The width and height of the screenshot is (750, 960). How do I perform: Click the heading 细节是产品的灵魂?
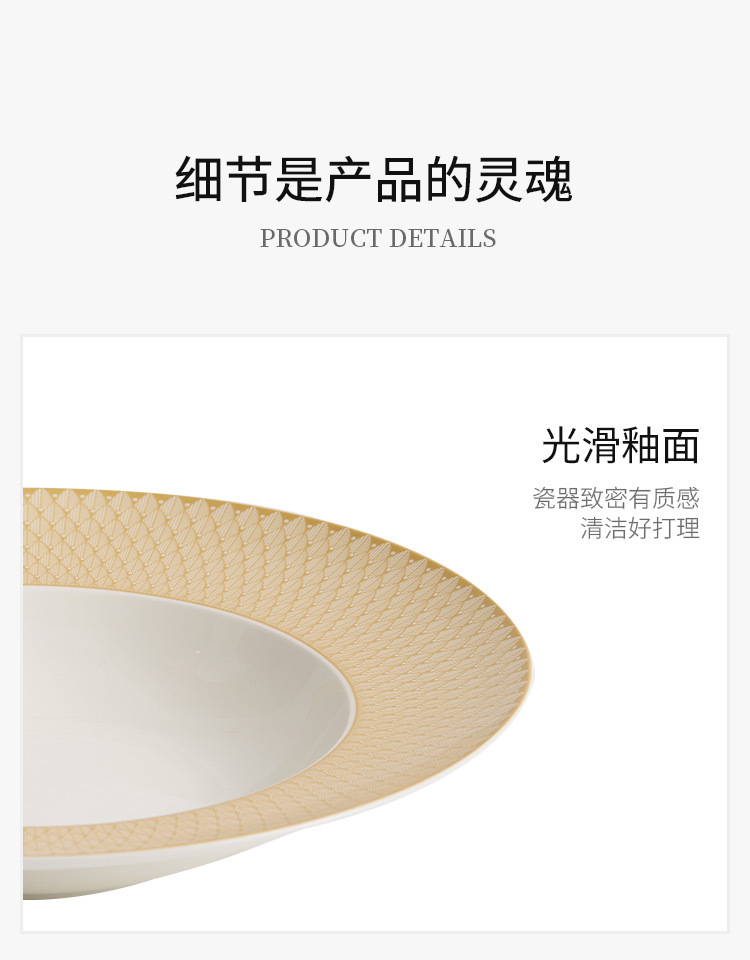(374, 179)
